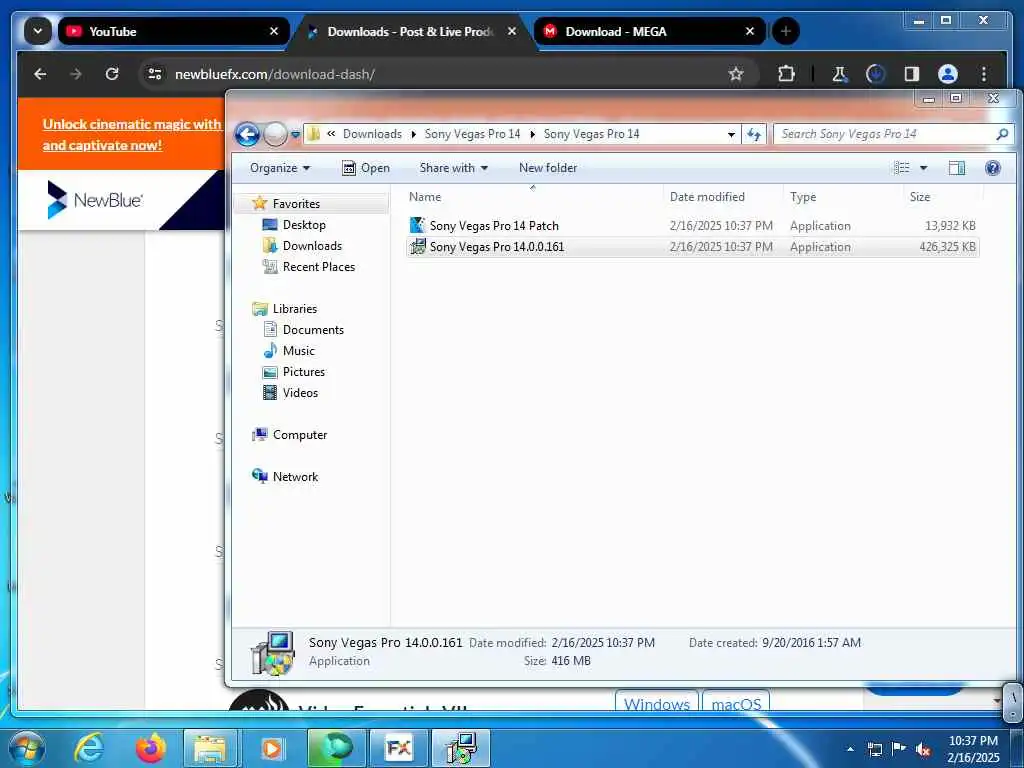Click the NewBlue logo
Image resolution: width=1024 pixels, height=768 pixels.
95,200
